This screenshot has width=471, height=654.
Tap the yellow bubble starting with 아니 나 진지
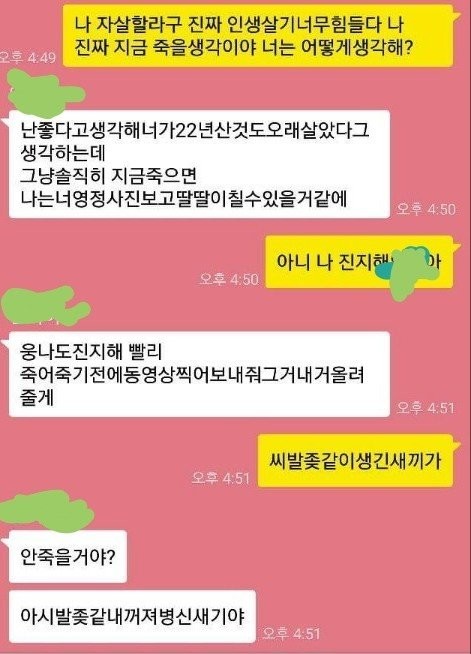359,262
